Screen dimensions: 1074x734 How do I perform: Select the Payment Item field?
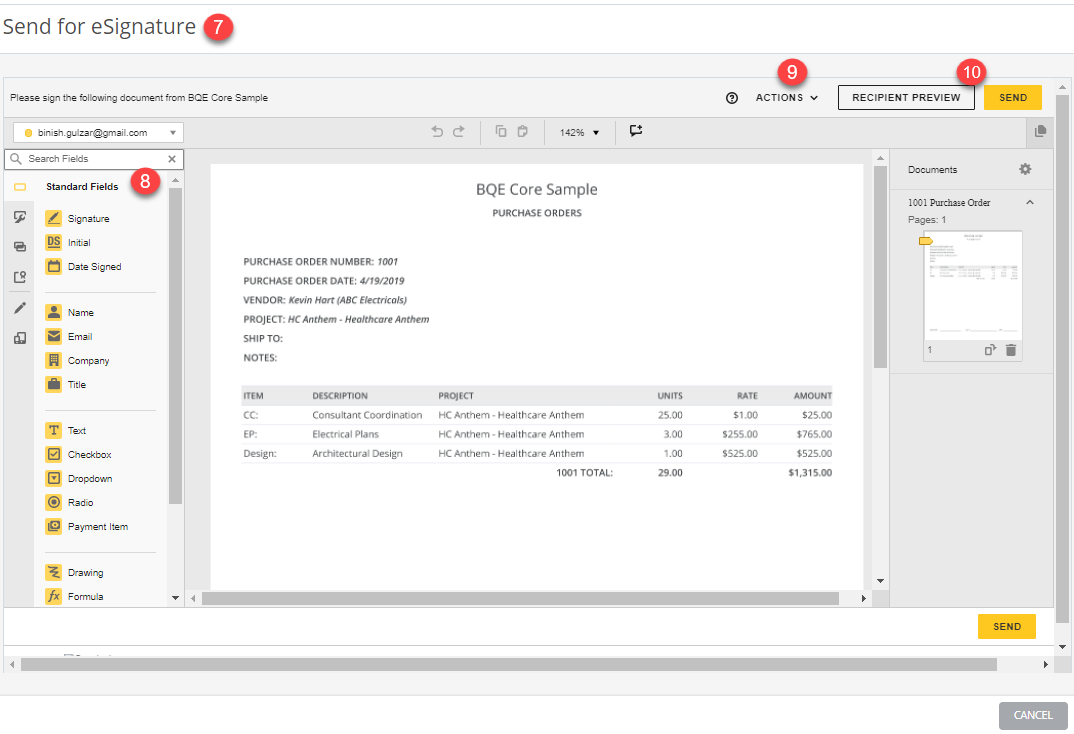[x=87, y=526]
